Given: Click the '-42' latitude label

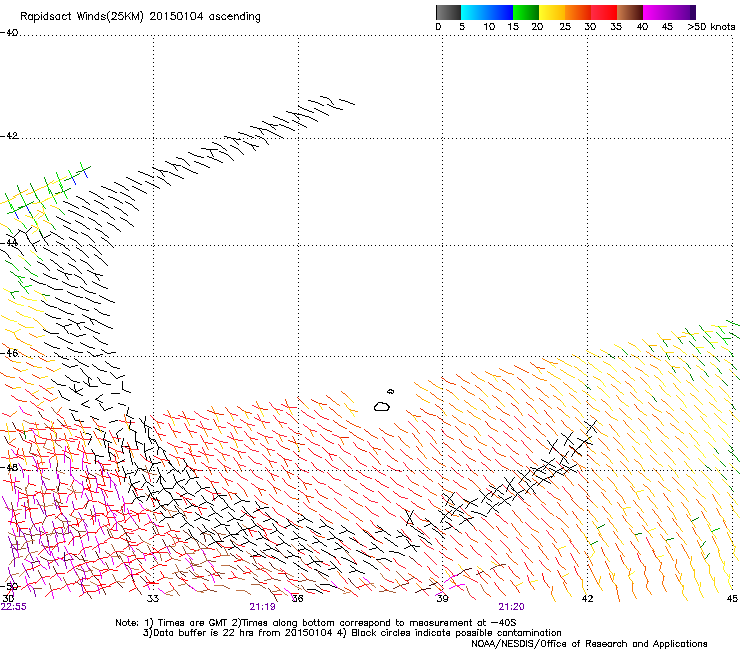Looking at the screenshot, I should coord(9,136).
